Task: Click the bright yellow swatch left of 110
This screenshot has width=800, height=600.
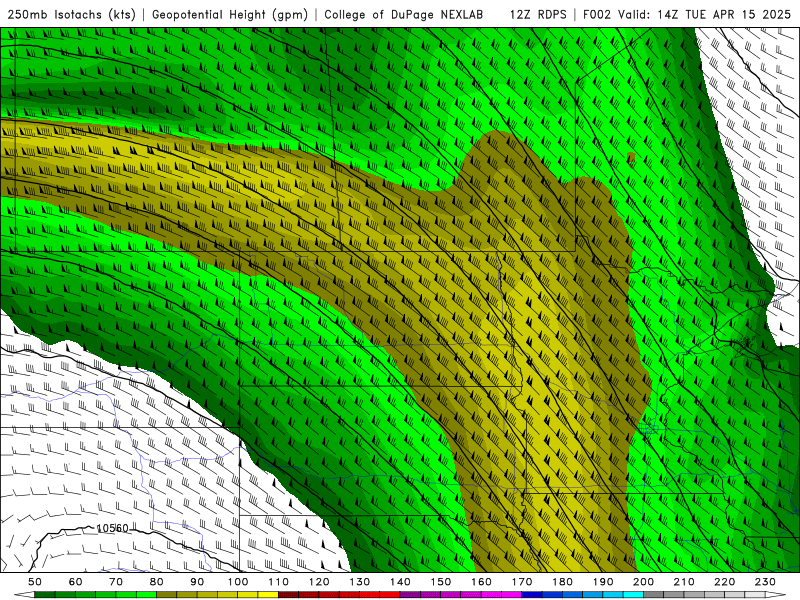Action: click(268, 595)
